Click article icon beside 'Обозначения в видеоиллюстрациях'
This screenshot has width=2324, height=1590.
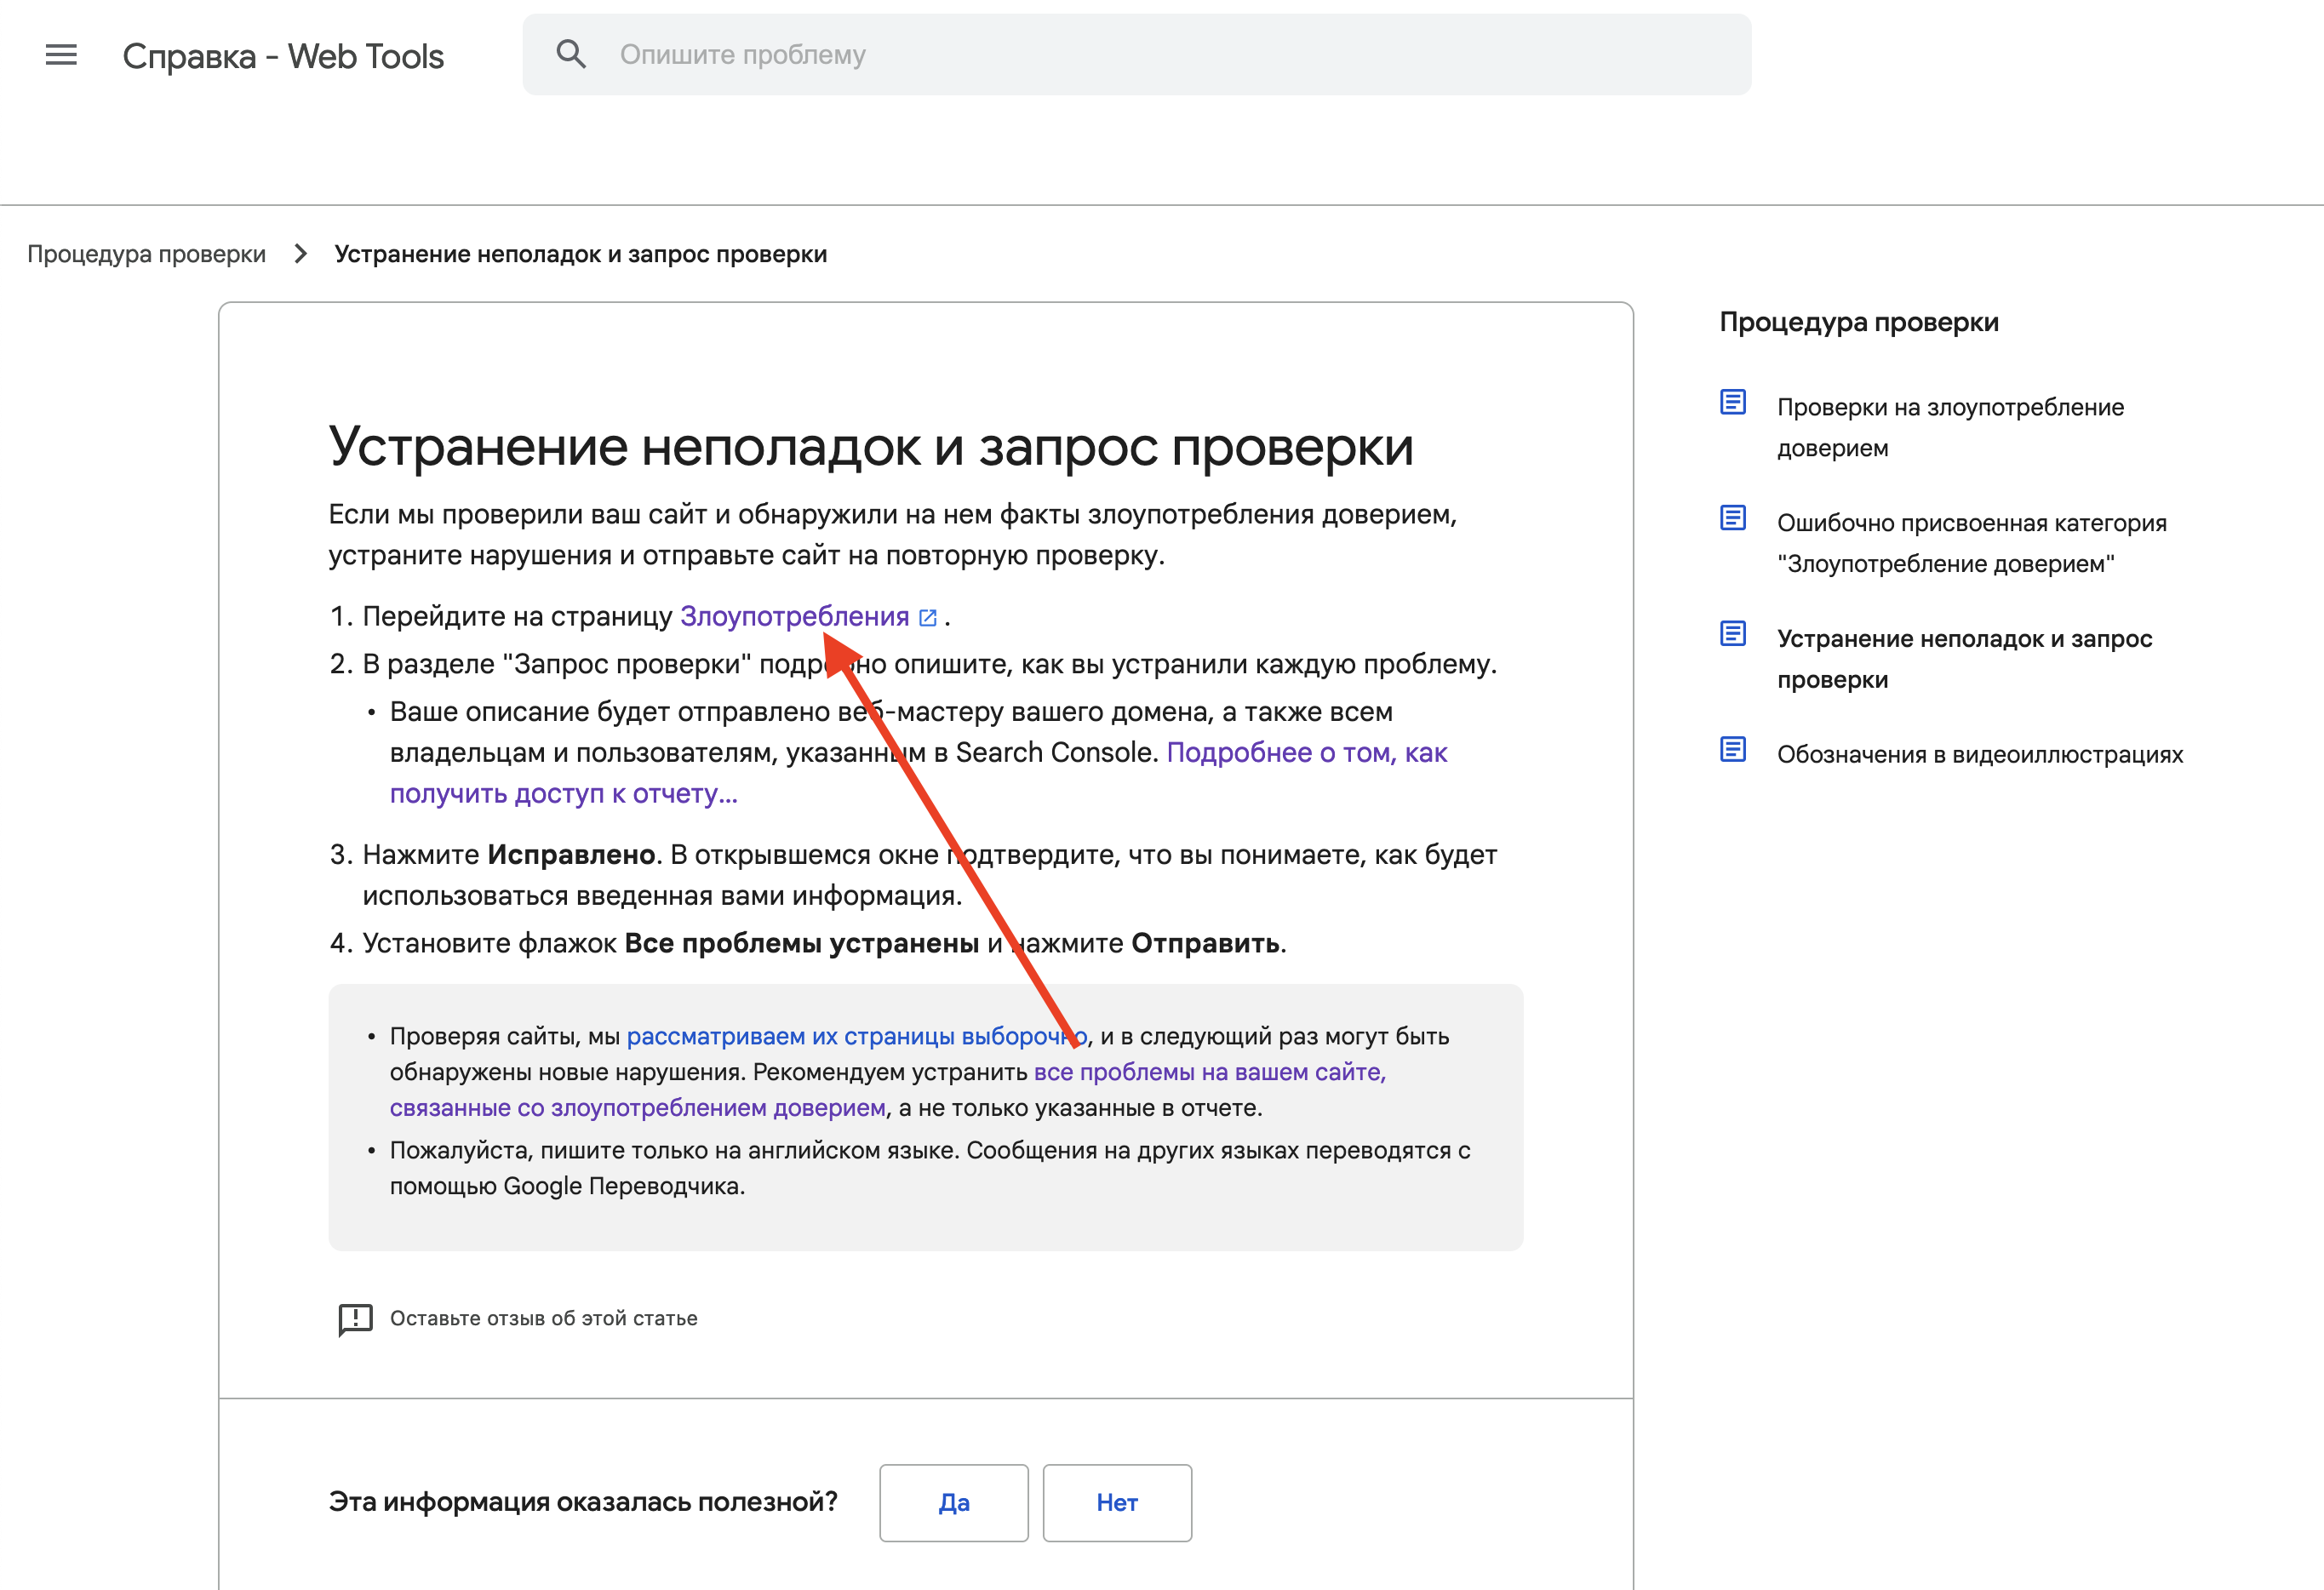coord(1733,749)
